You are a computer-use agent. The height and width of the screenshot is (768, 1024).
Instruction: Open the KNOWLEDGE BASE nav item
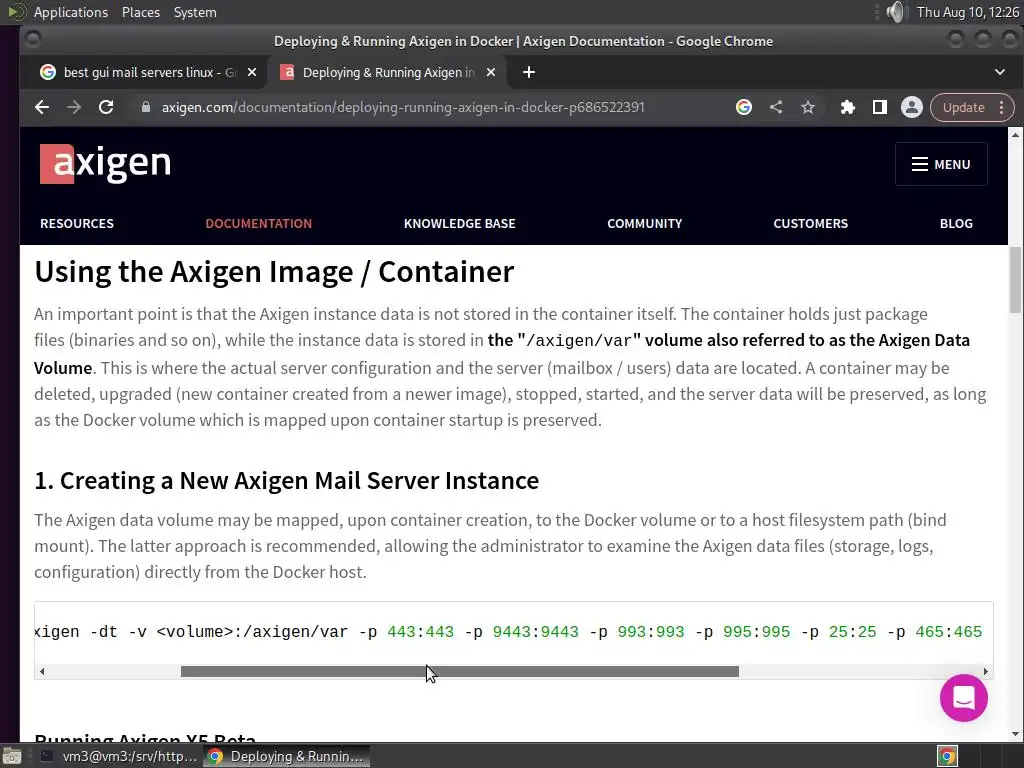coord(460,223)
